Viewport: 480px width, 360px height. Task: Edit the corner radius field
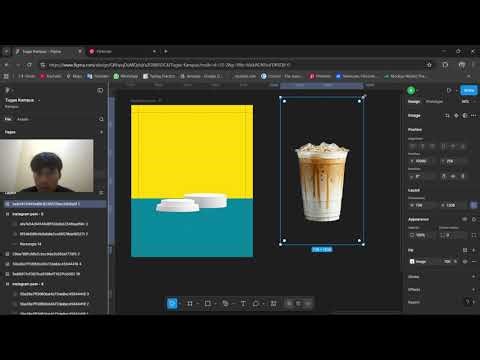(x=453, y=235)
